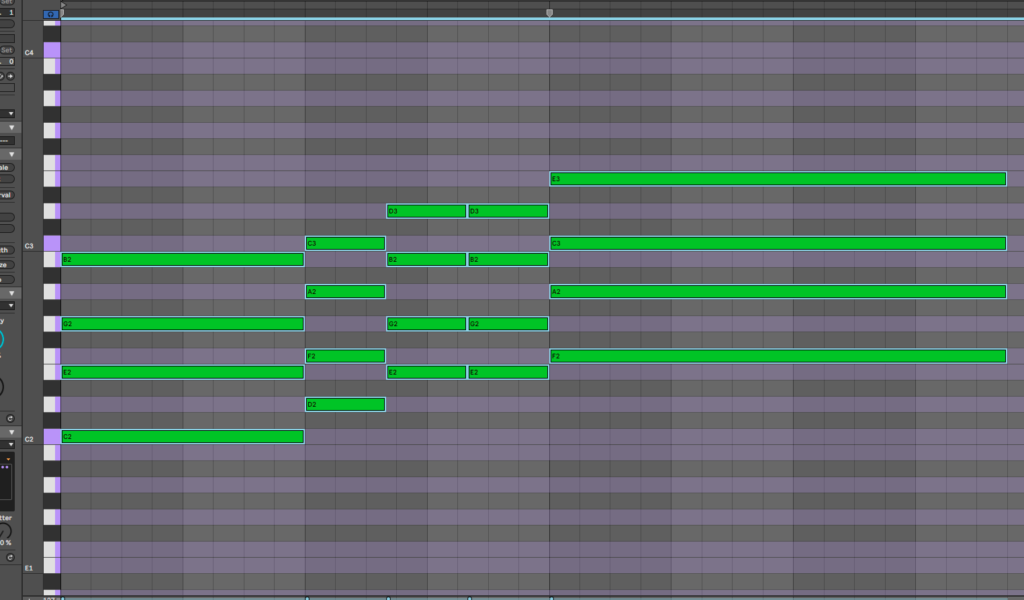Viewport: 1024px width, 600px height.
Task: Collapse the section triangle above the Scale button
Action: (x=12, y=154)
